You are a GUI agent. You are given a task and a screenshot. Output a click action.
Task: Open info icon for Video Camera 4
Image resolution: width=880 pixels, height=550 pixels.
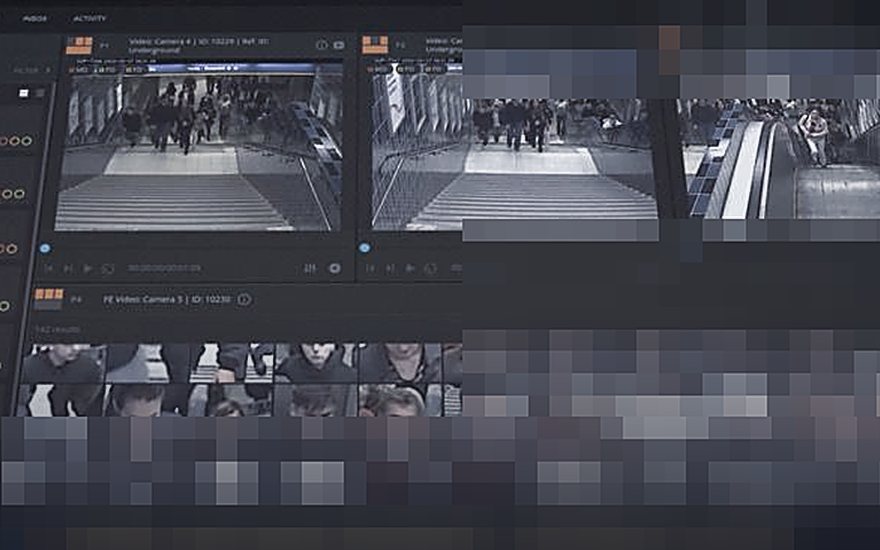pos(322,45)
